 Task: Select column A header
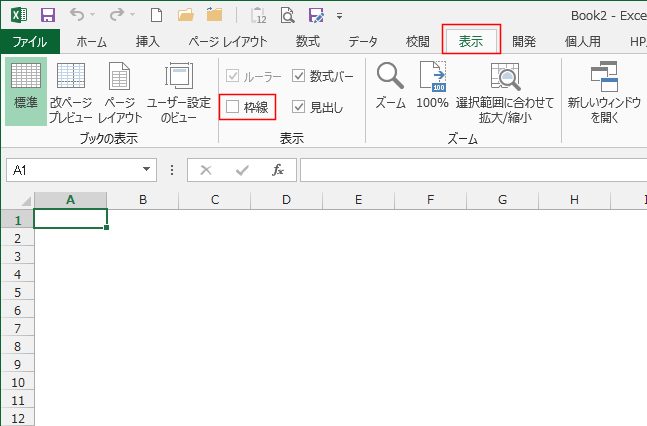(x=71, y=200)
